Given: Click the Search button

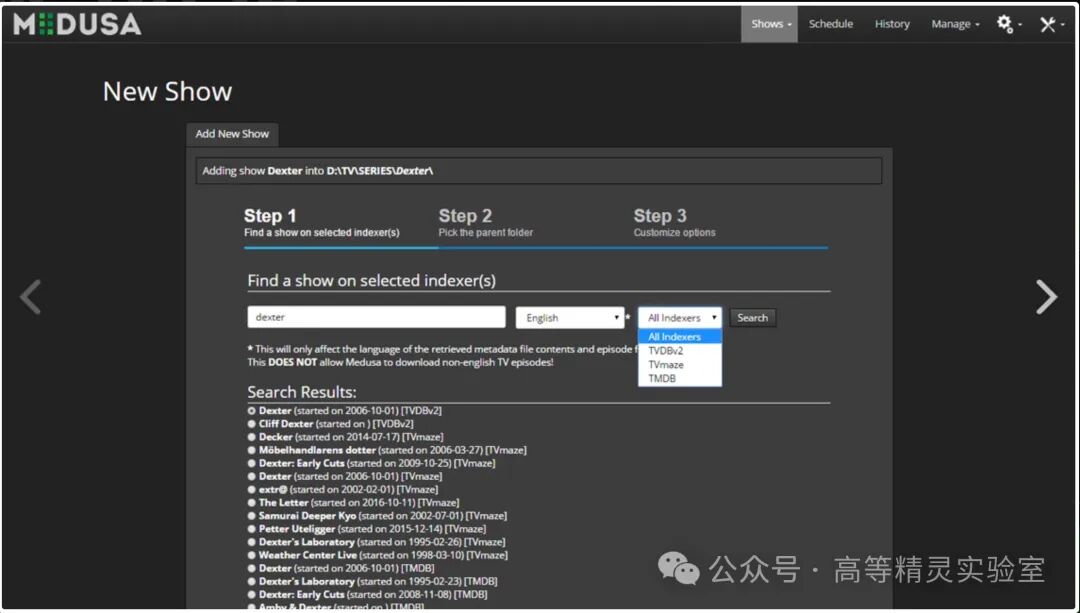Looking at the screenshot, I should [x=752, y=318].
